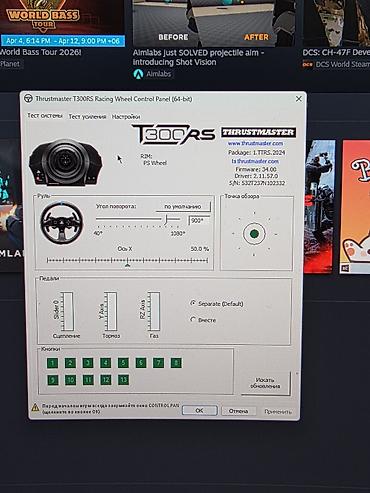Click button indicator 9
The image size is (370, 493).
point(53,380)
